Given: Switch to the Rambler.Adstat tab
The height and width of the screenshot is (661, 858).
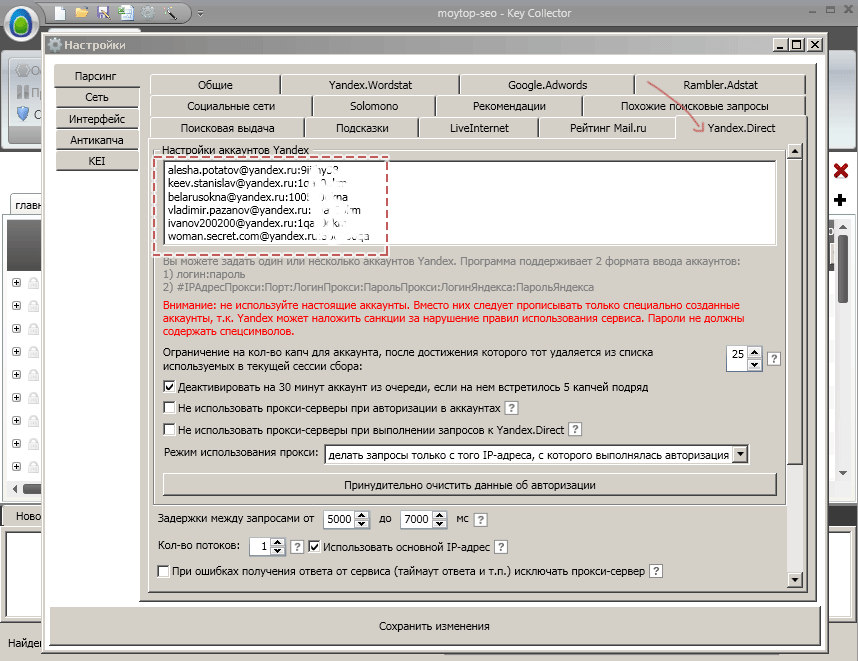Looking at the screenshot, I should [x=720, y=85].
